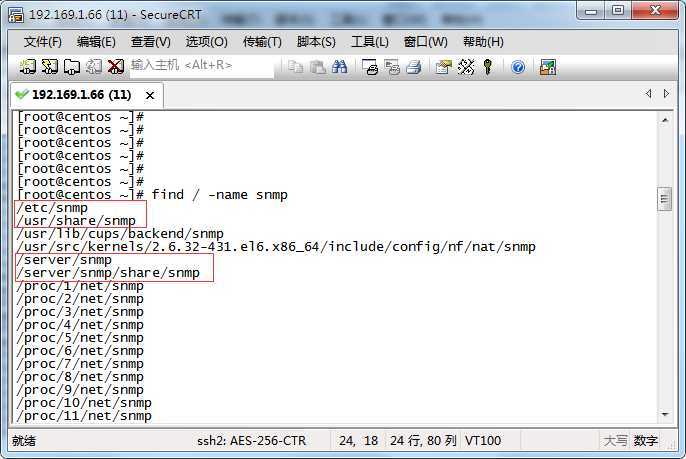This screenshot has height=459, width=686.
Task: Click the Copy toolbar icon
Action: pyautogui.click(x=296, y=67)
